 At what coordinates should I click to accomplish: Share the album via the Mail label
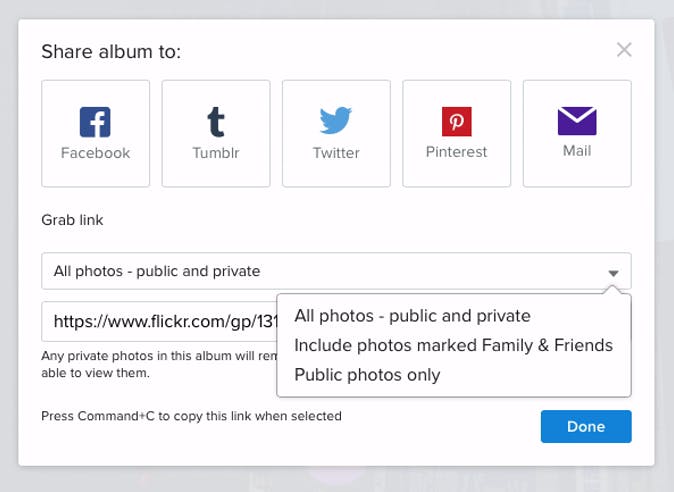(x=577, y=151)
